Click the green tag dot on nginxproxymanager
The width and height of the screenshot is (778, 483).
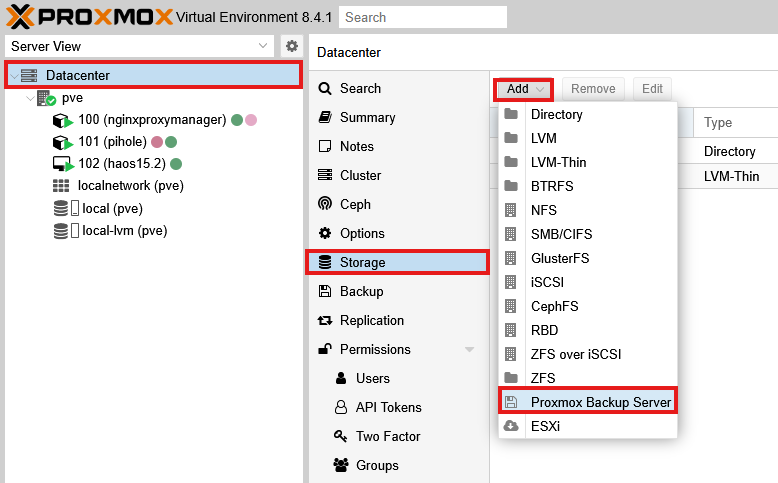[237, 120]
